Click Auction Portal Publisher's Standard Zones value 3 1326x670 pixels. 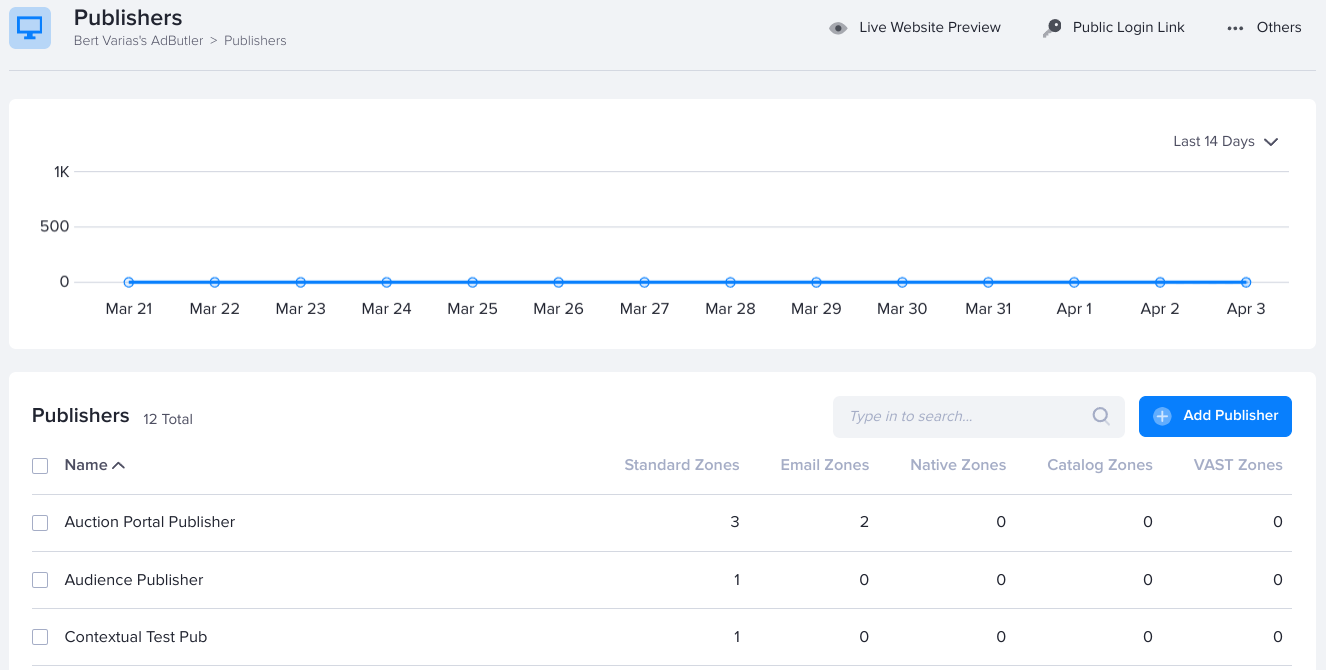735,522
